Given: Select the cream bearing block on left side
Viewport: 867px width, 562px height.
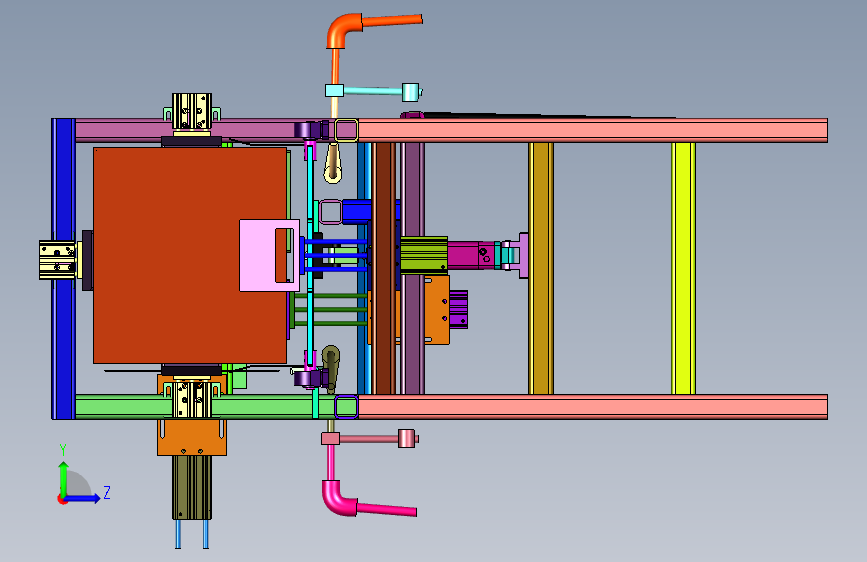Looking at the screenshot, I should coord(58,259).
